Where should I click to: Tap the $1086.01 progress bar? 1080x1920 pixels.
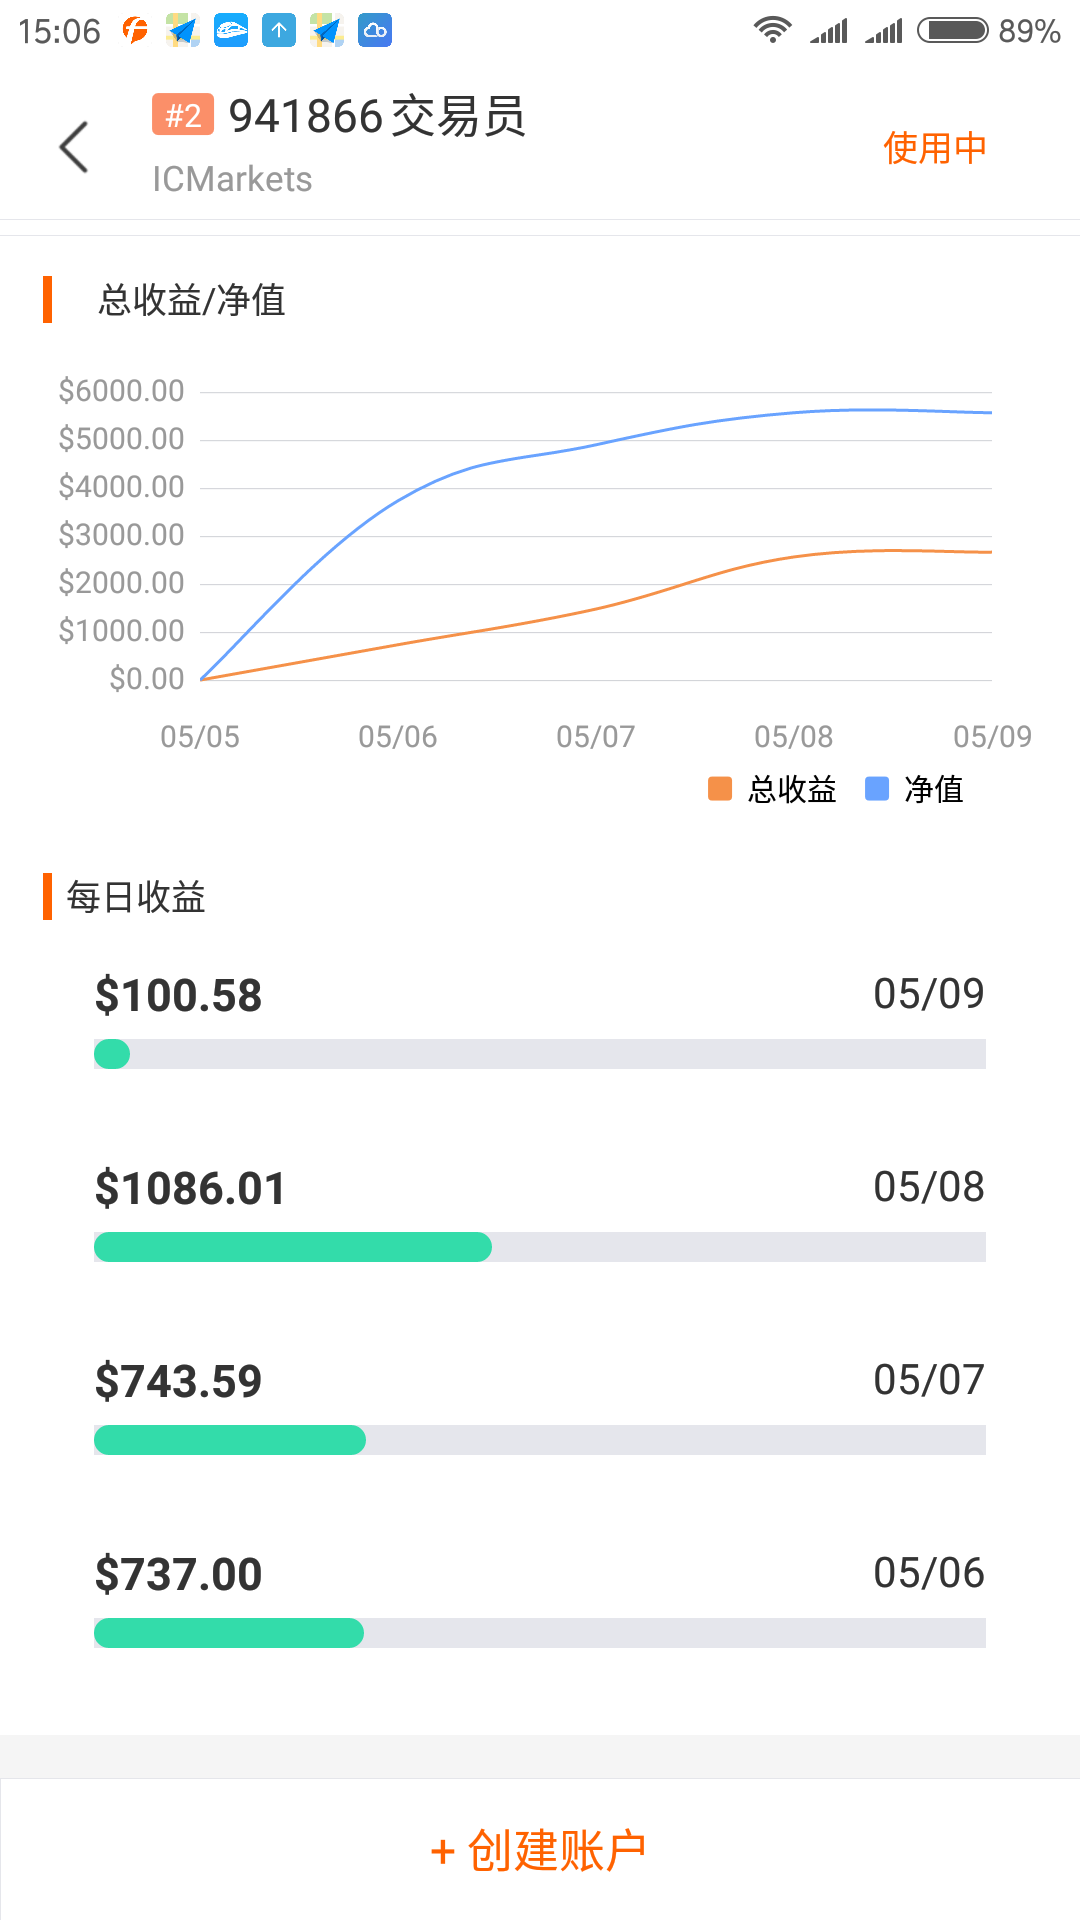pos(540,1247)
